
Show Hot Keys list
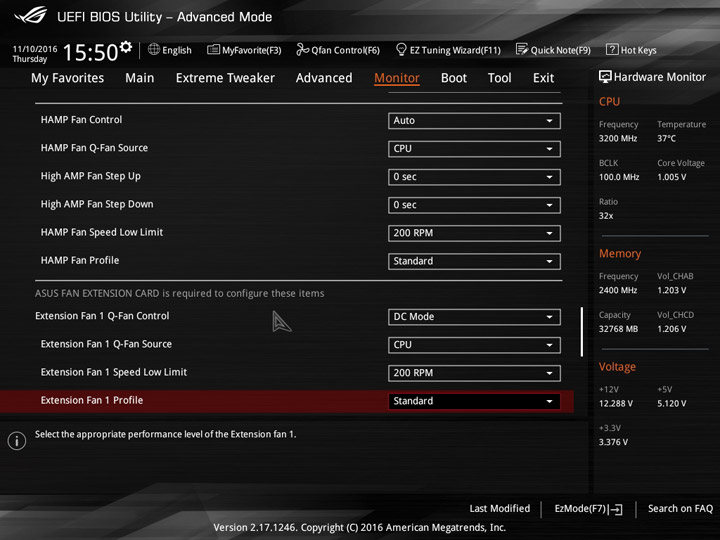click(x=631, y=50)
